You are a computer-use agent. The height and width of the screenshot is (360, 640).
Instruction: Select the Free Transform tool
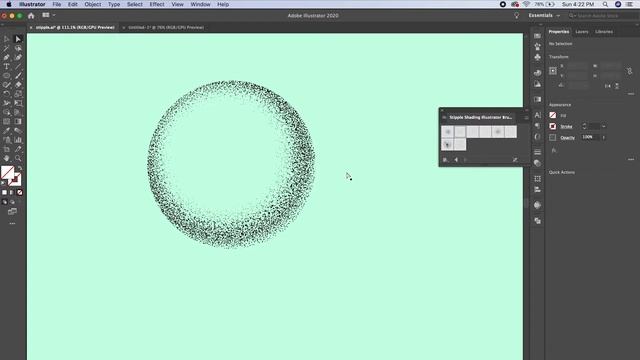click(18, 103)
